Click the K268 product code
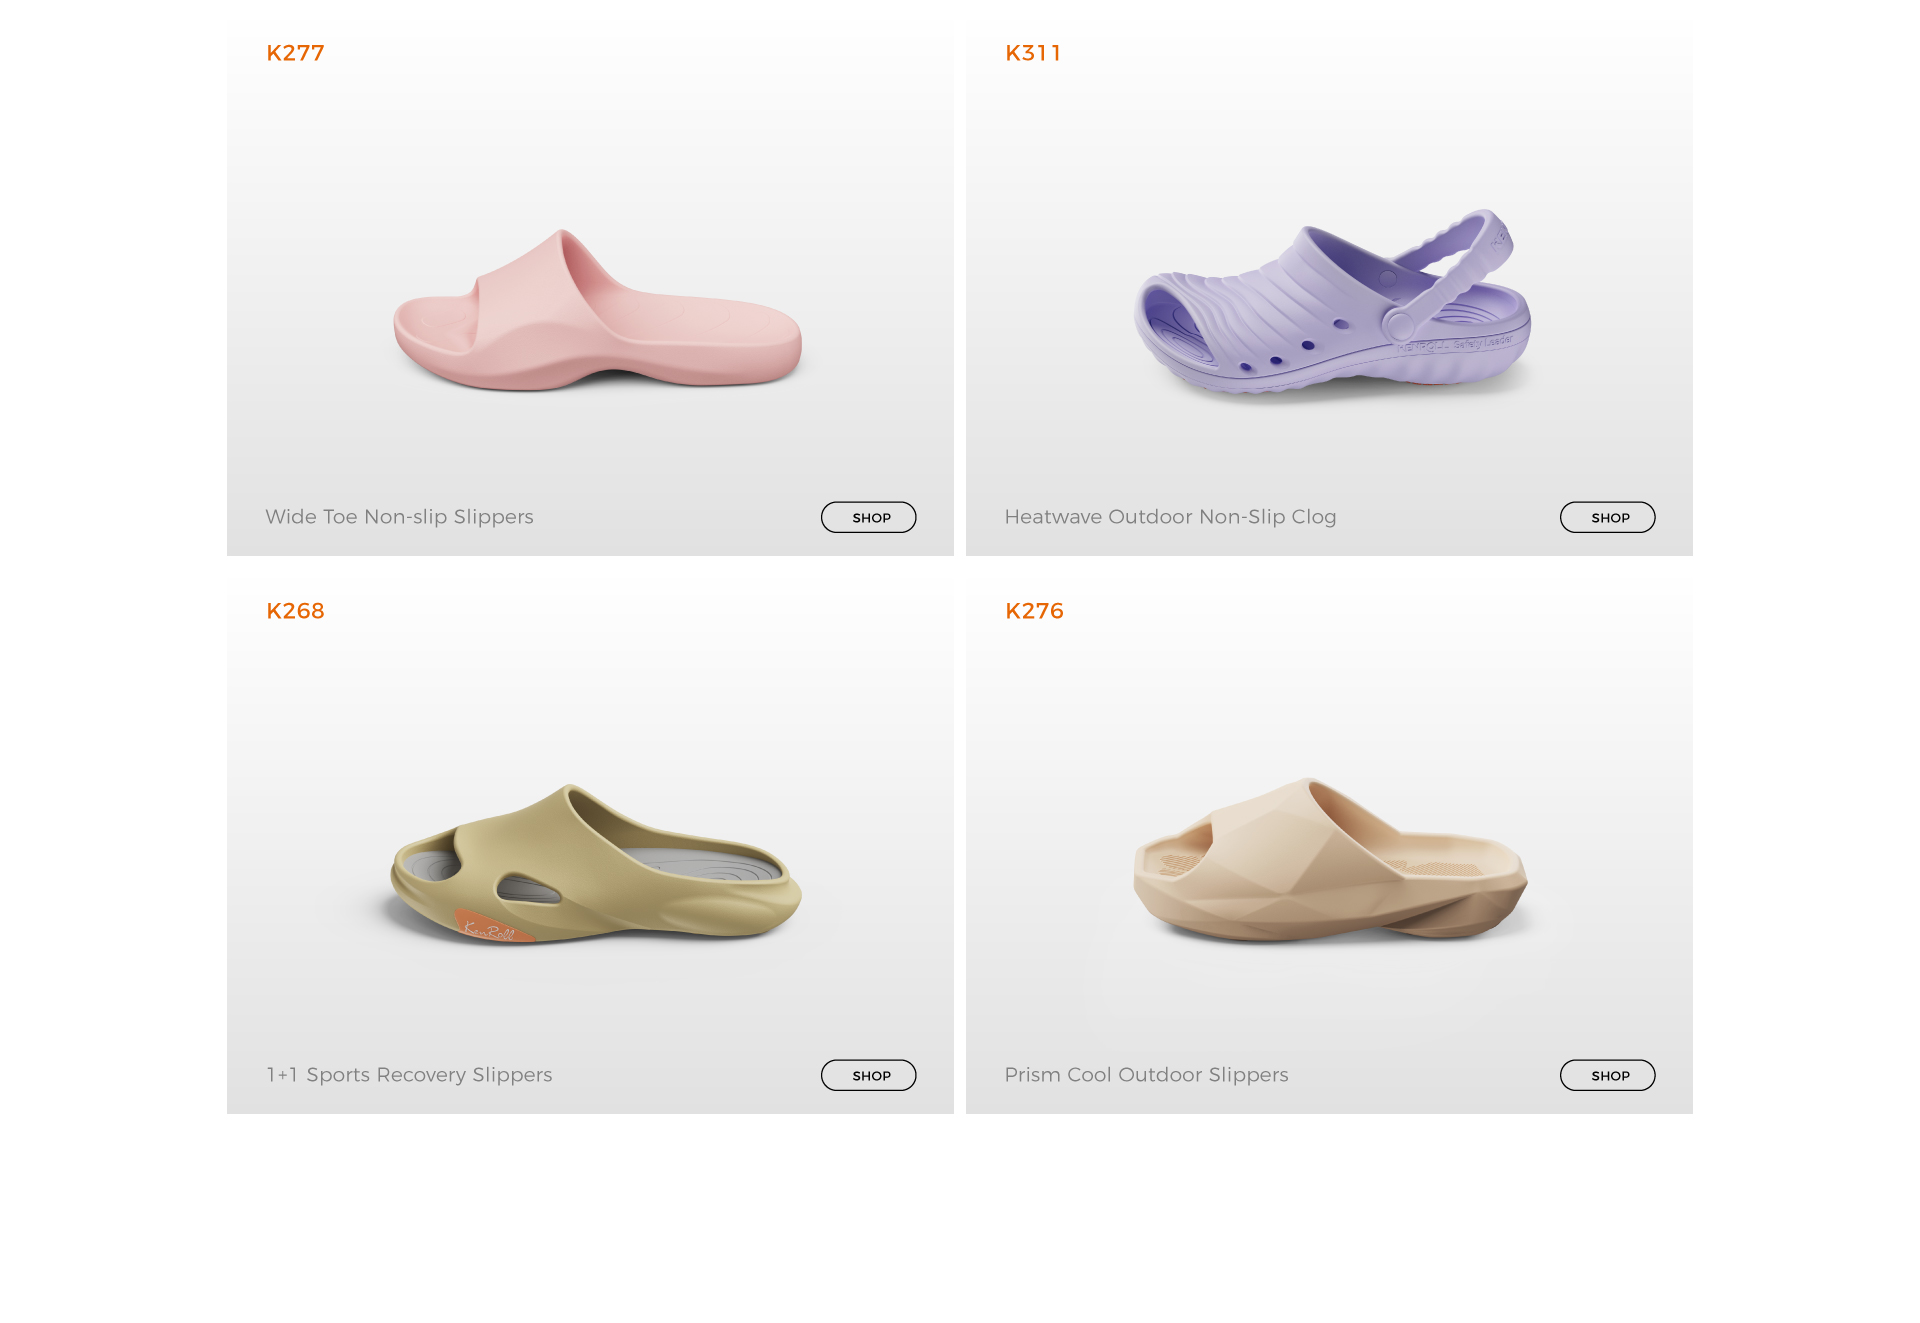 [x=295, y=611]
